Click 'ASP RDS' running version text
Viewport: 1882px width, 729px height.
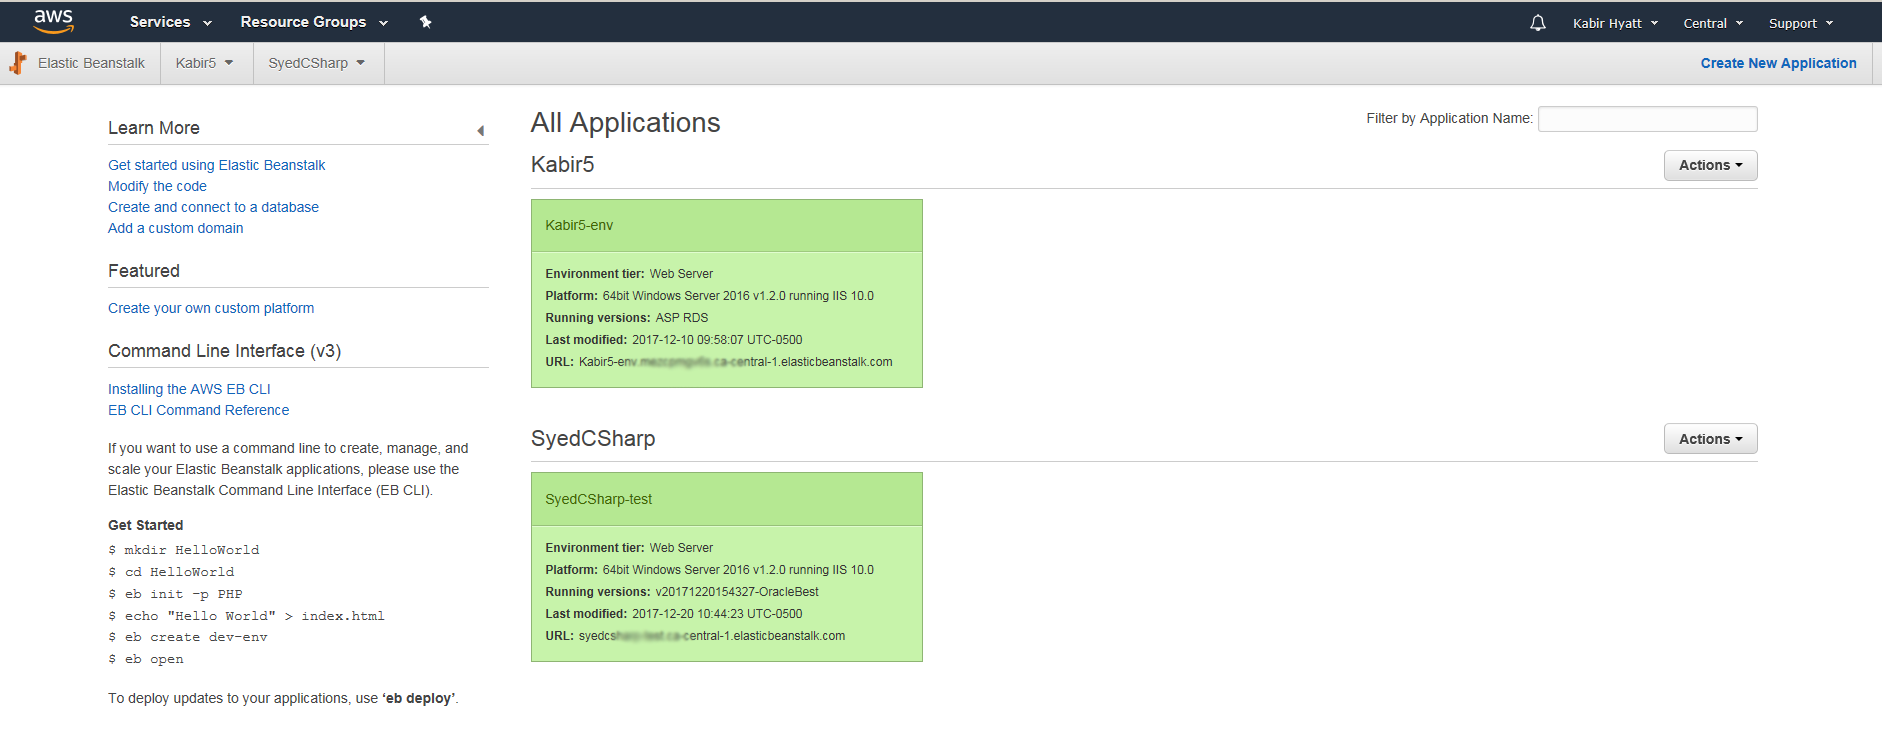click(x=682, y=318)
